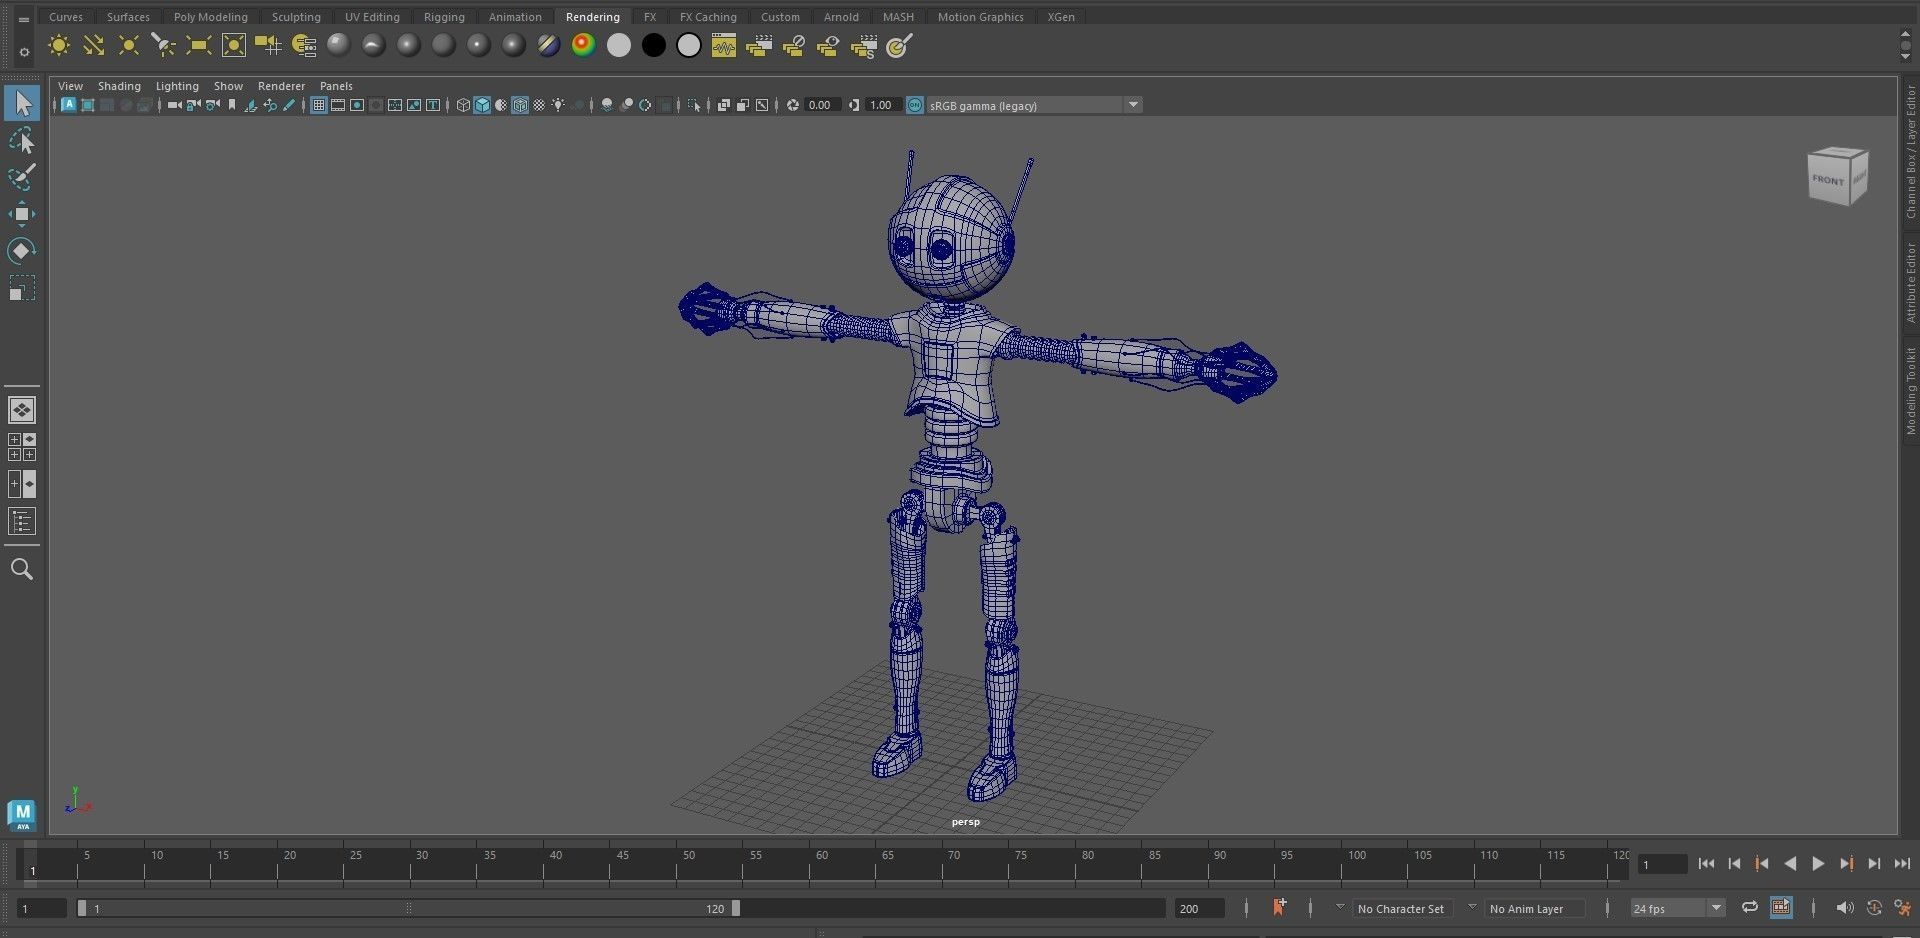
Task: Open the viewport Lighting menu
Action: tap(177, 86)
